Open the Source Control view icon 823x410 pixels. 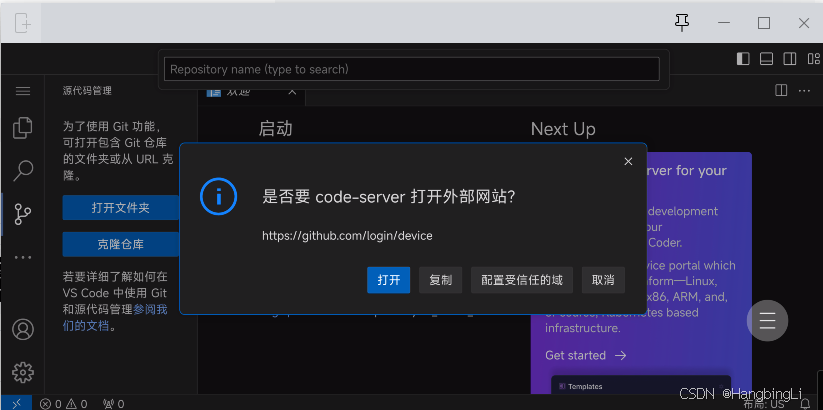(x=23, y=214)
